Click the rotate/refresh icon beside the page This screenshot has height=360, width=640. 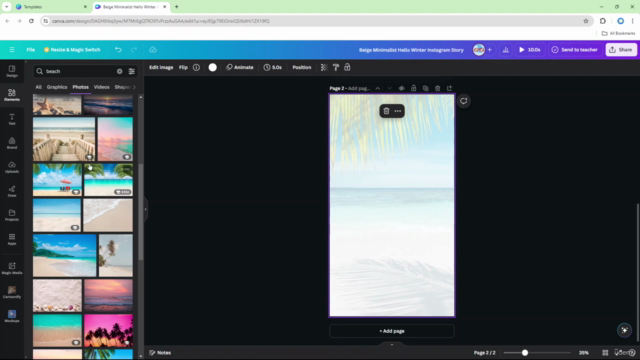464,101
